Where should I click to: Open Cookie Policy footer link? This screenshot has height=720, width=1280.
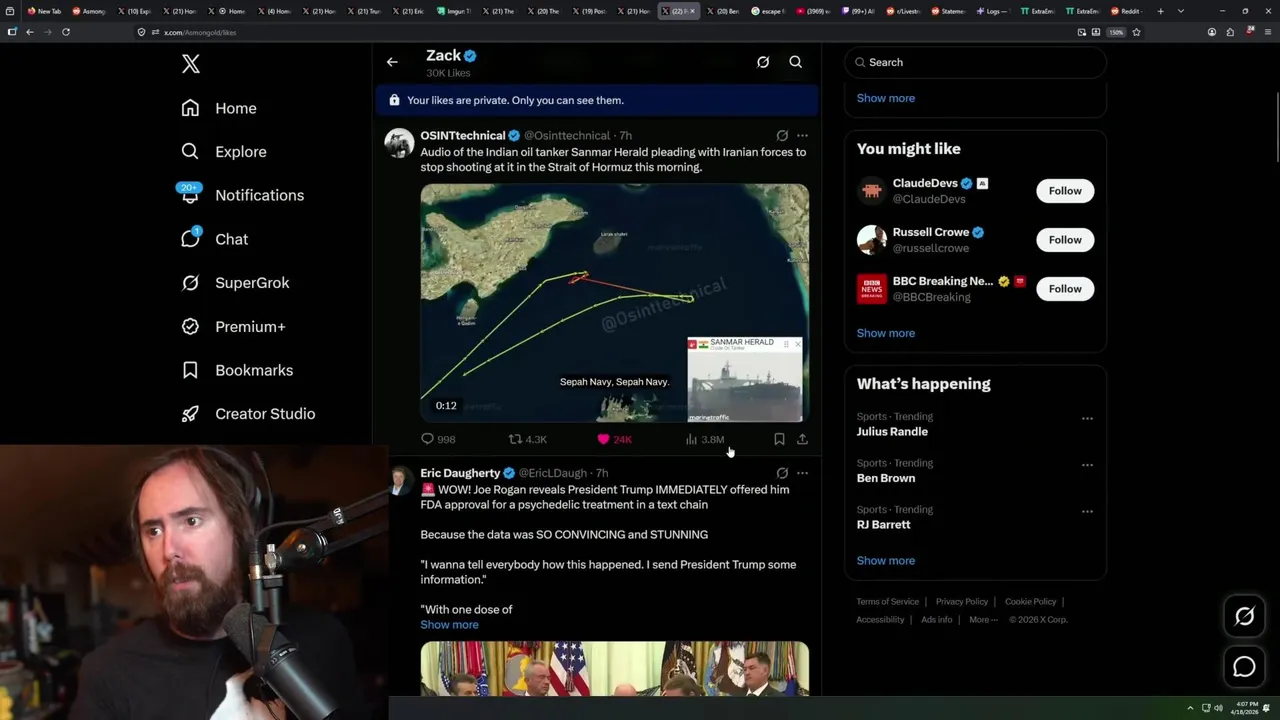pos(1030,602)
